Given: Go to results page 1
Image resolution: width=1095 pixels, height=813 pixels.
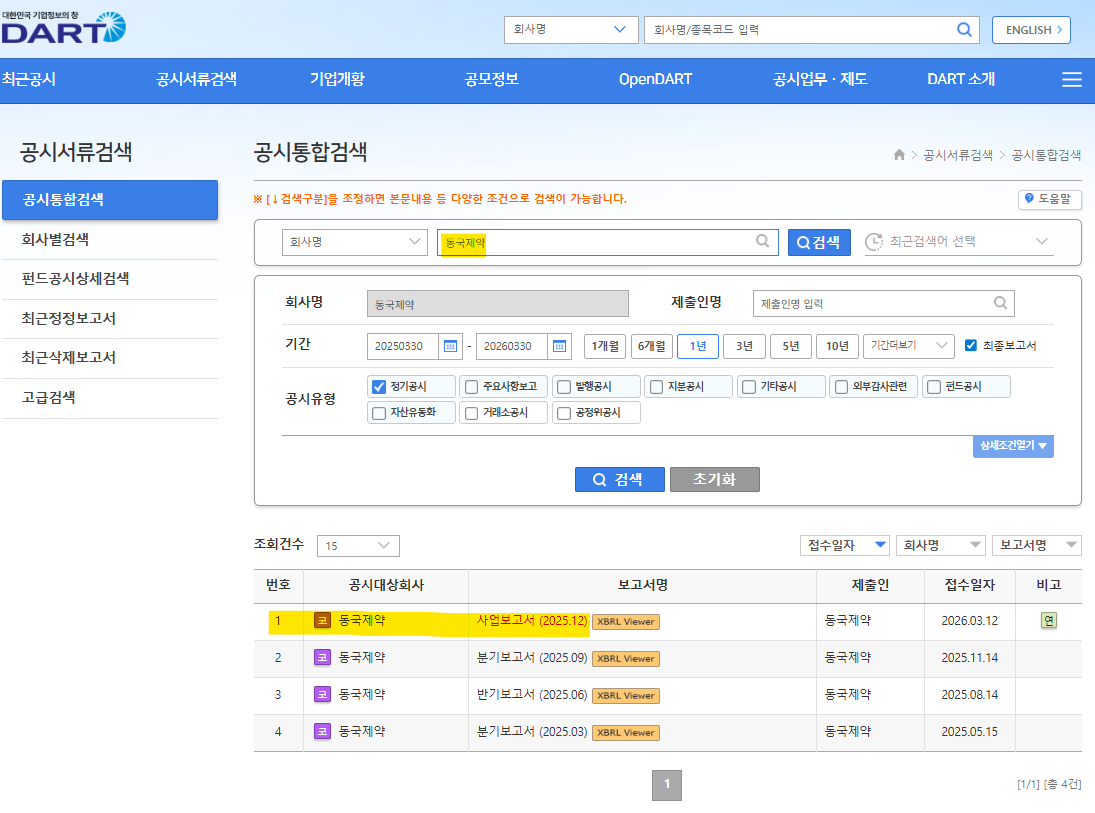Looking at the screenshot, I should (667, 784).
